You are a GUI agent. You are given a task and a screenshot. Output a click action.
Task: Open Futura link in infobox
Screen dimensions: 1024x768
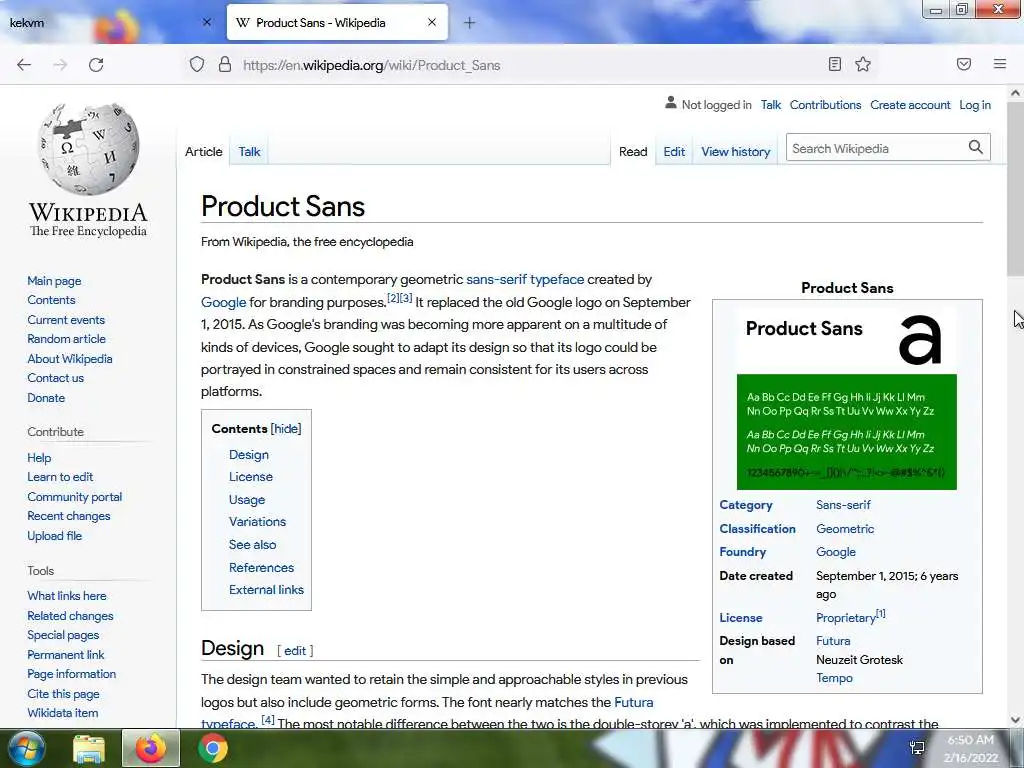(833, 641)
